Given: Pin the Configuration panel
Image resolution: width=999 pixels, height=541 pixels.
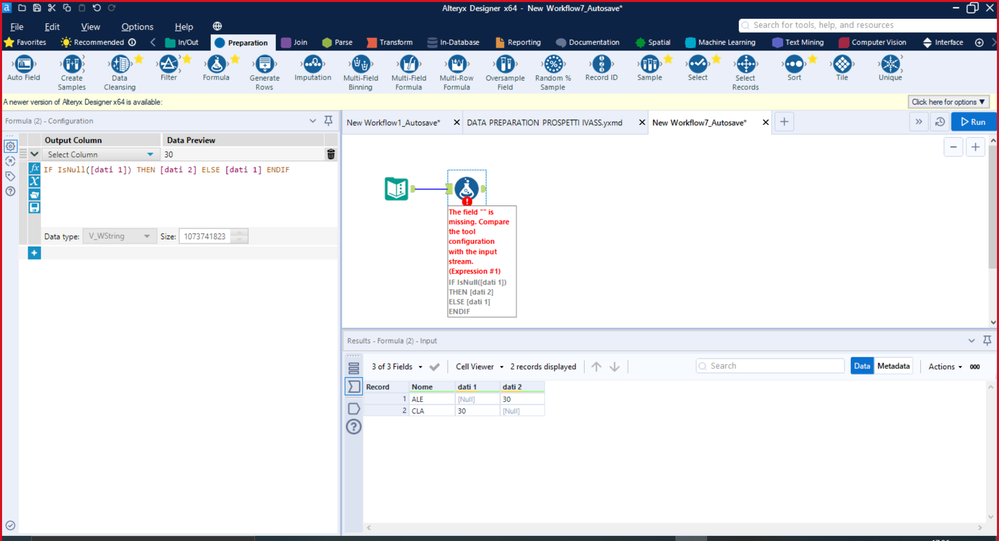Looking at the screenshot, I should click(x=328, y=120).
